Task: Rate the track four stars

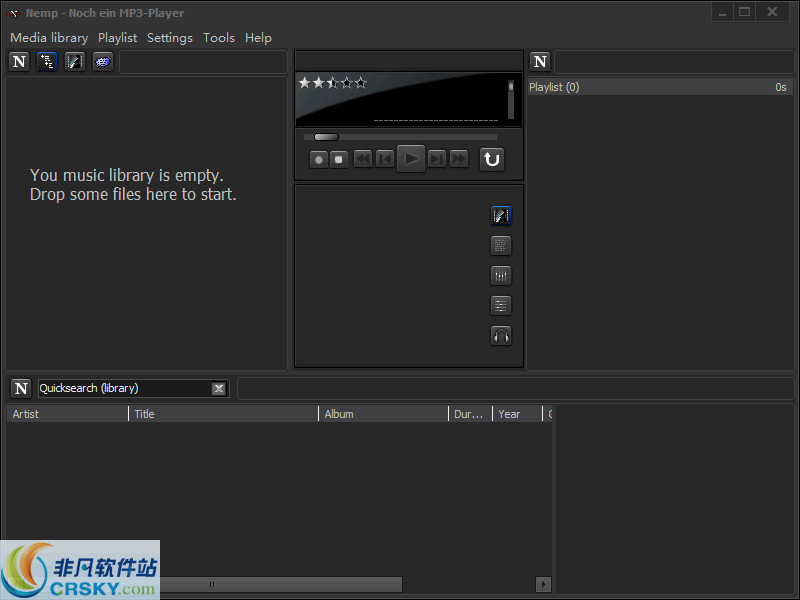Action: [x=346, y=82]
